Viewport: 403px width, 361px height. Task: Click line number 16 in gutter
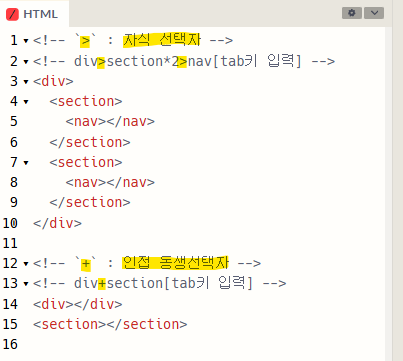click(10, 344)
